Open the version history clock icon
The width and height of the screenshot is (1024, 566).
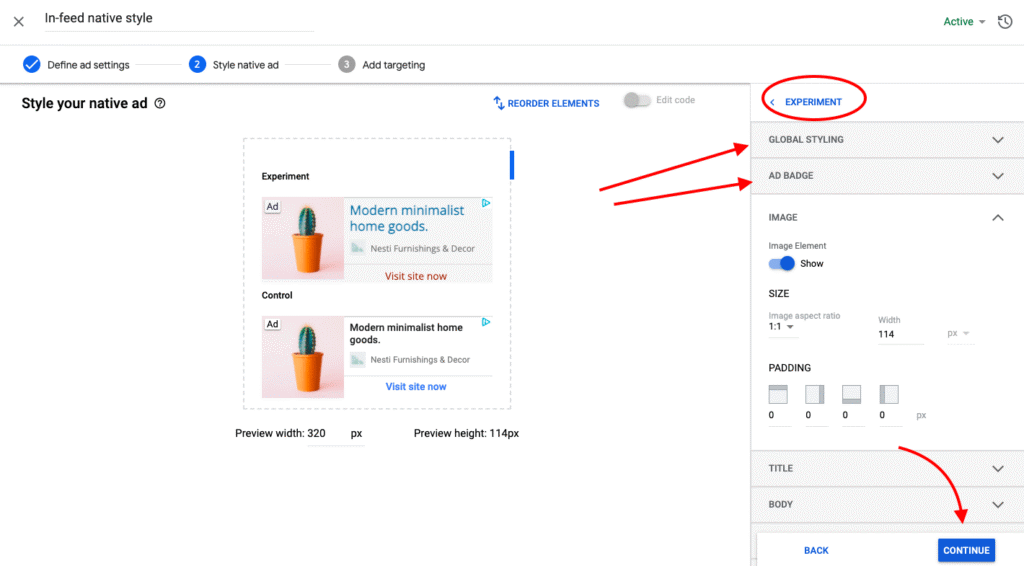tap(1005, 22)
